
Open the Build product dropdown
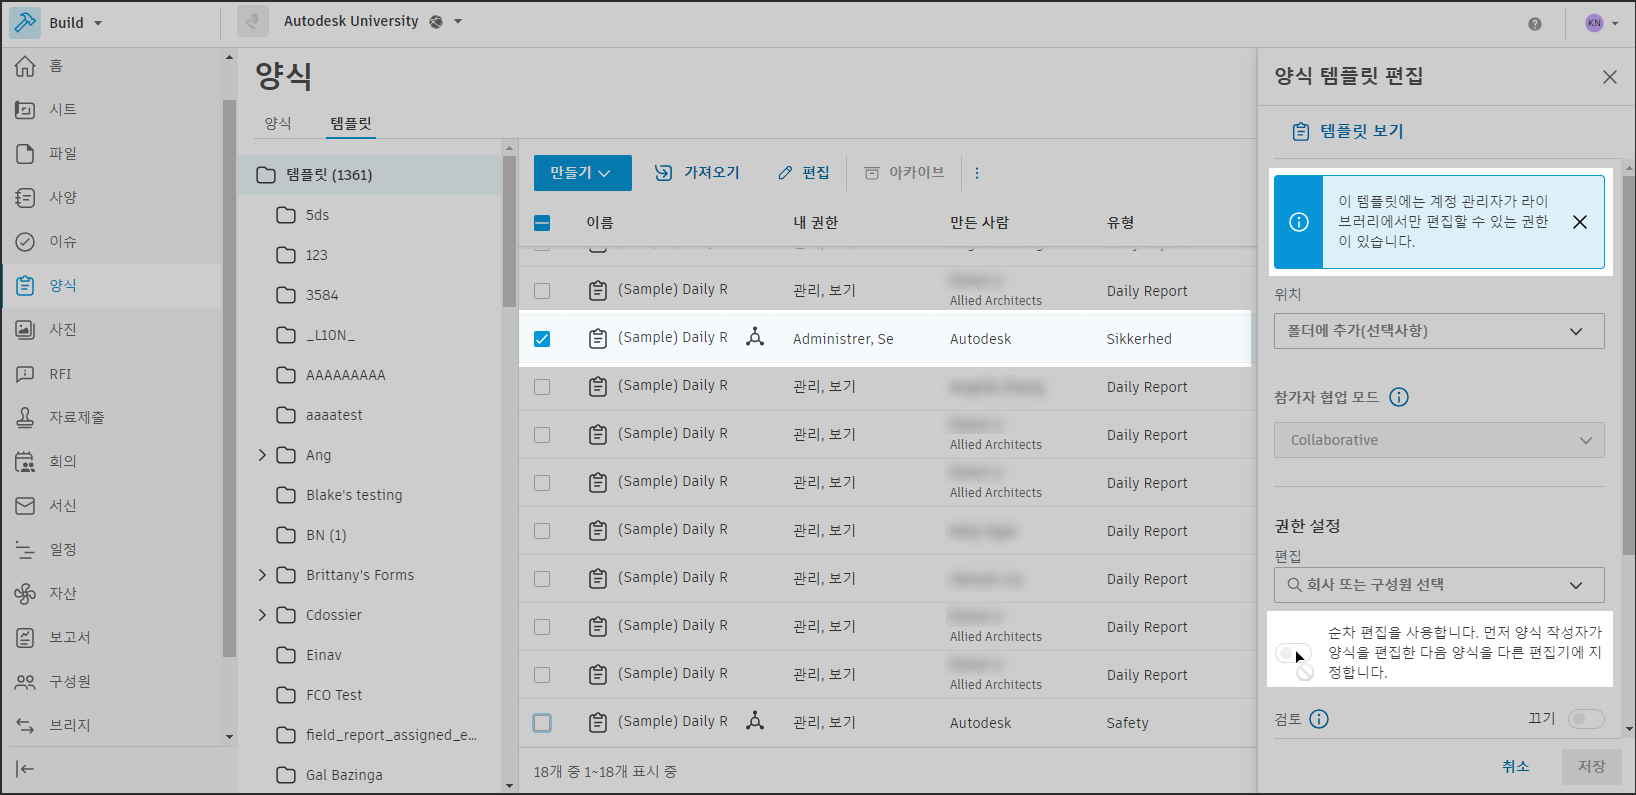pyautogui.click(x=76, y=23)
